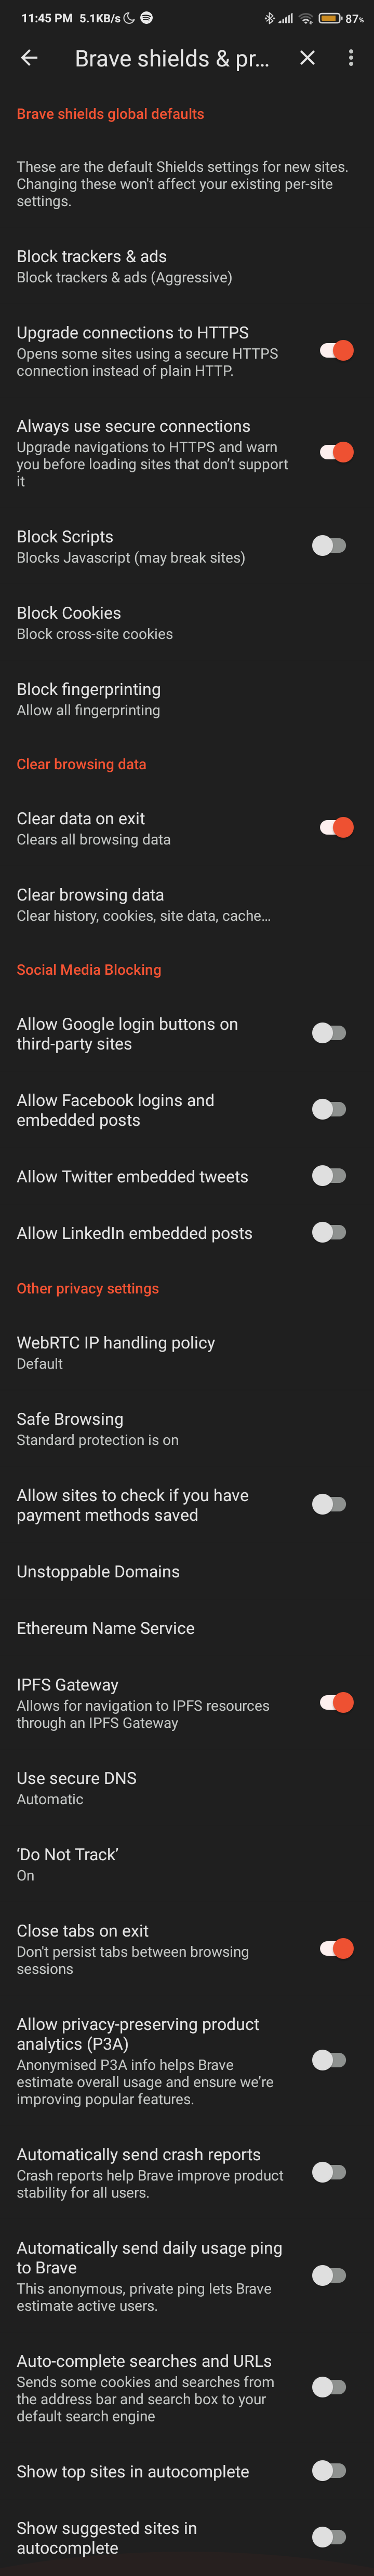Toggle Automatically send crash reports
Viewport: 374px width, 2576px height.
[x=329, y=2172]
